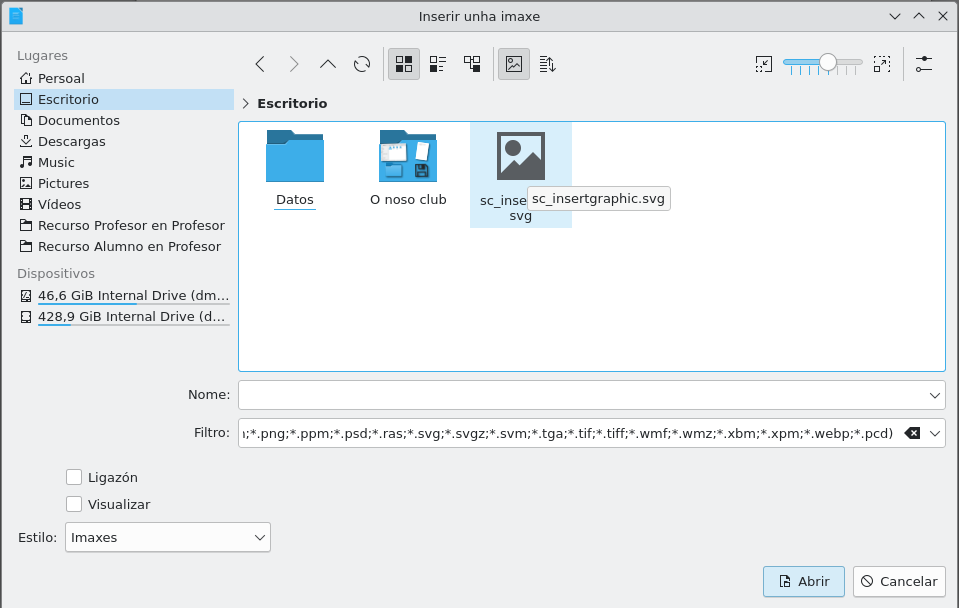The height and width of the screenshot is (608, 959).
Task: Click the zoom in icon right of the slider
Action: (882, 64)
